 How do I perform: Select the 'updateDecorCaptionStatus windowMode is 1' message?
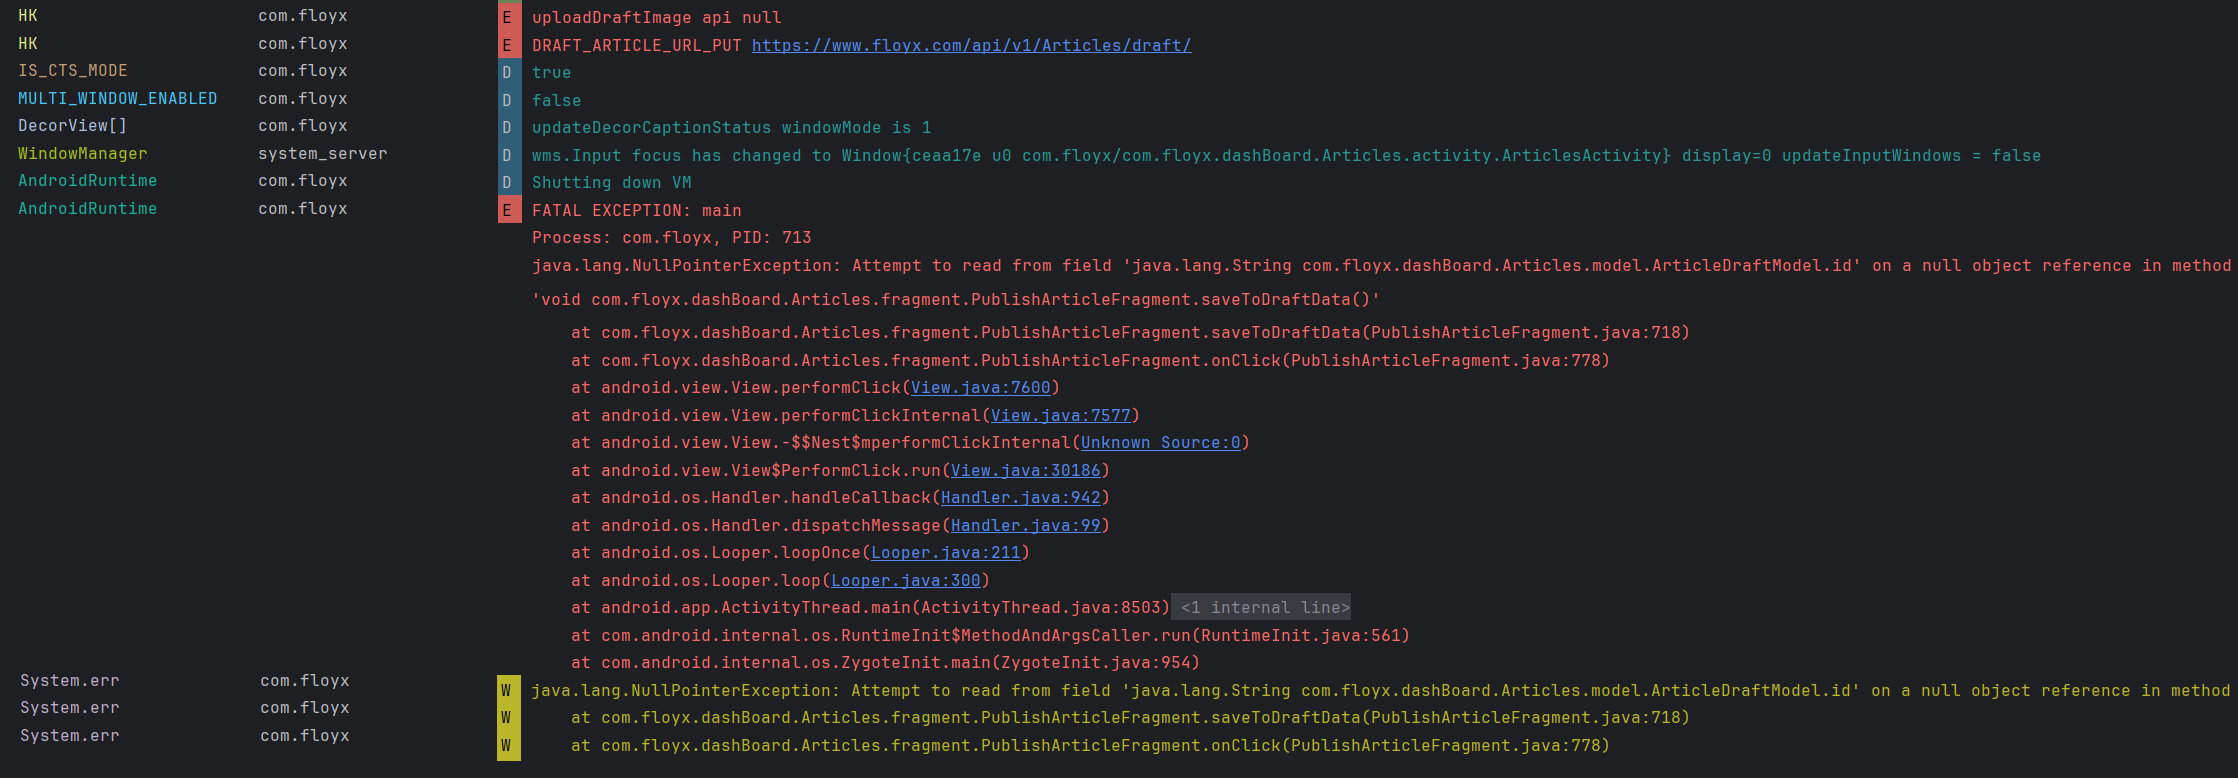click(x=731, y=128)
